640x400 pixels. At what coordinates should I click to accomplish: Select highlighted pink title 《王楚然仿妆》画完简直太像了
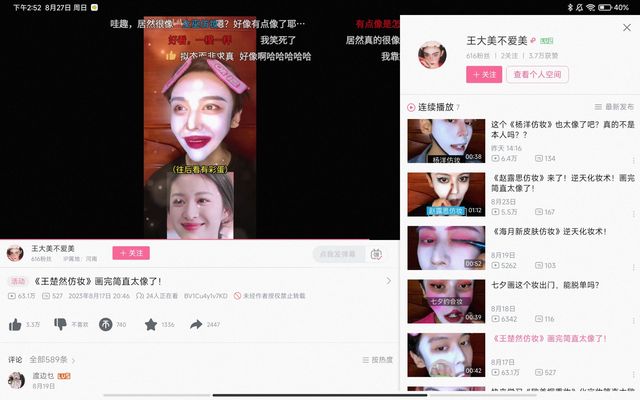(x=549, y=338)
